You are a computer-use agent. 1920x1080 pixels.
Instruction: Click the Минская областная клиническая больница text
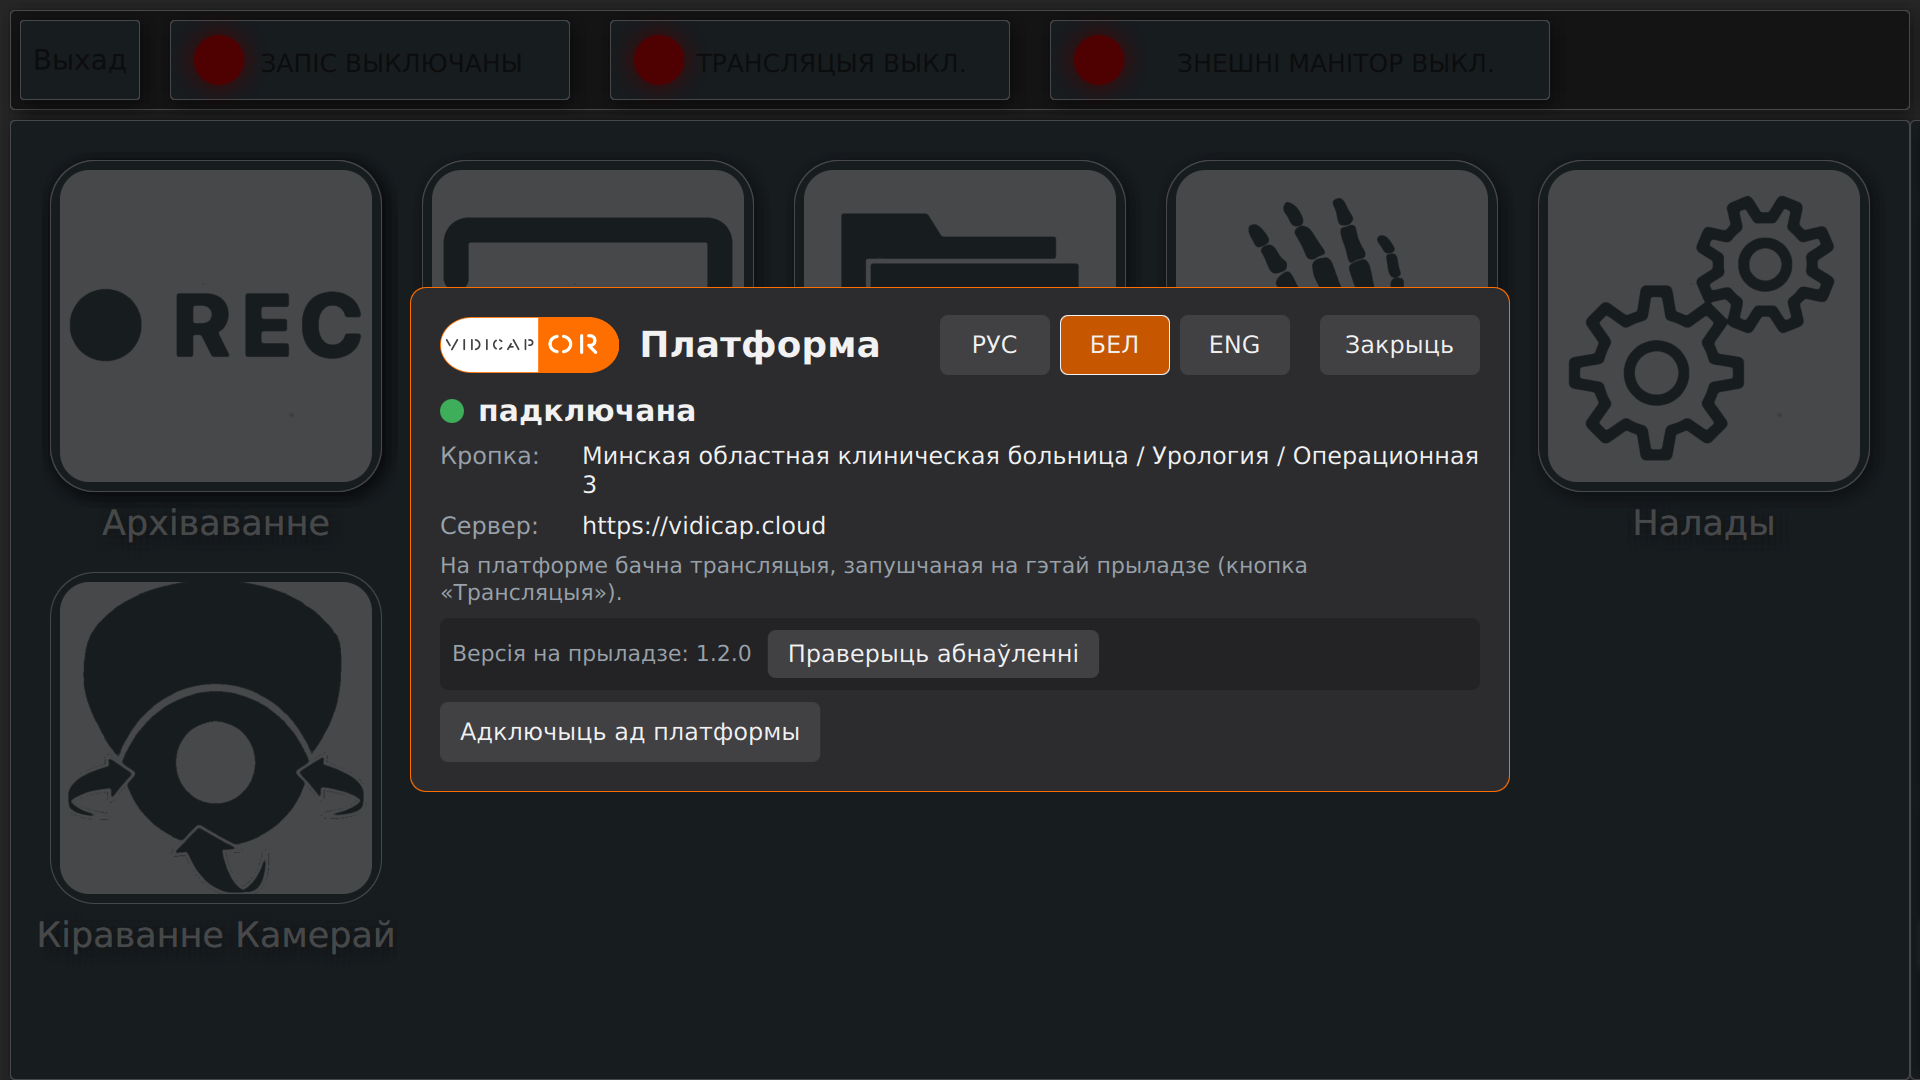(855, 456)
